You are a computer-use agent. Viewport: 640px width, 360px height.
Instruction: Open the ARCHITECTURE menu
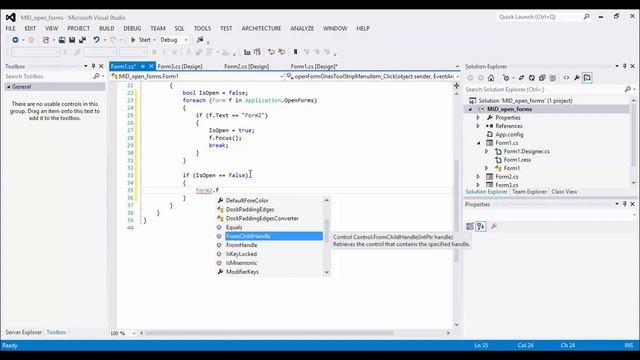tap(261, 28)
